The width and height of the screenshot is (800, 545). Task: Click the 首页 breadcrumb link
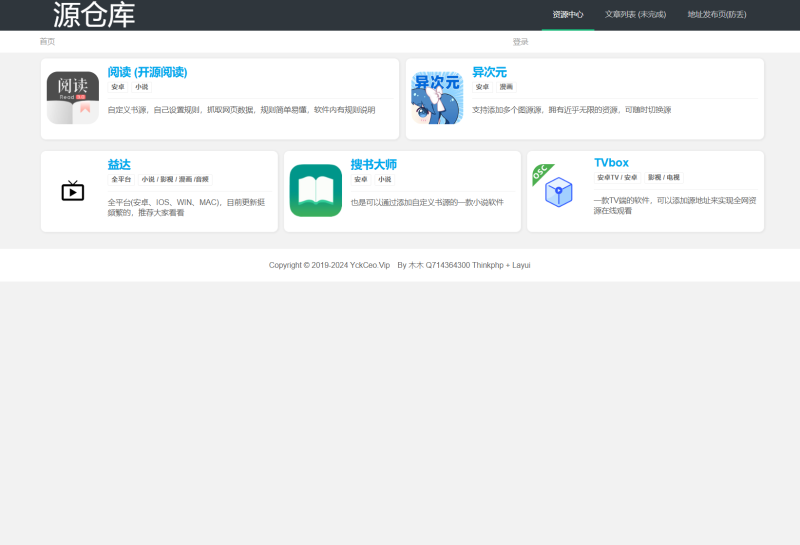pos(47,42)
